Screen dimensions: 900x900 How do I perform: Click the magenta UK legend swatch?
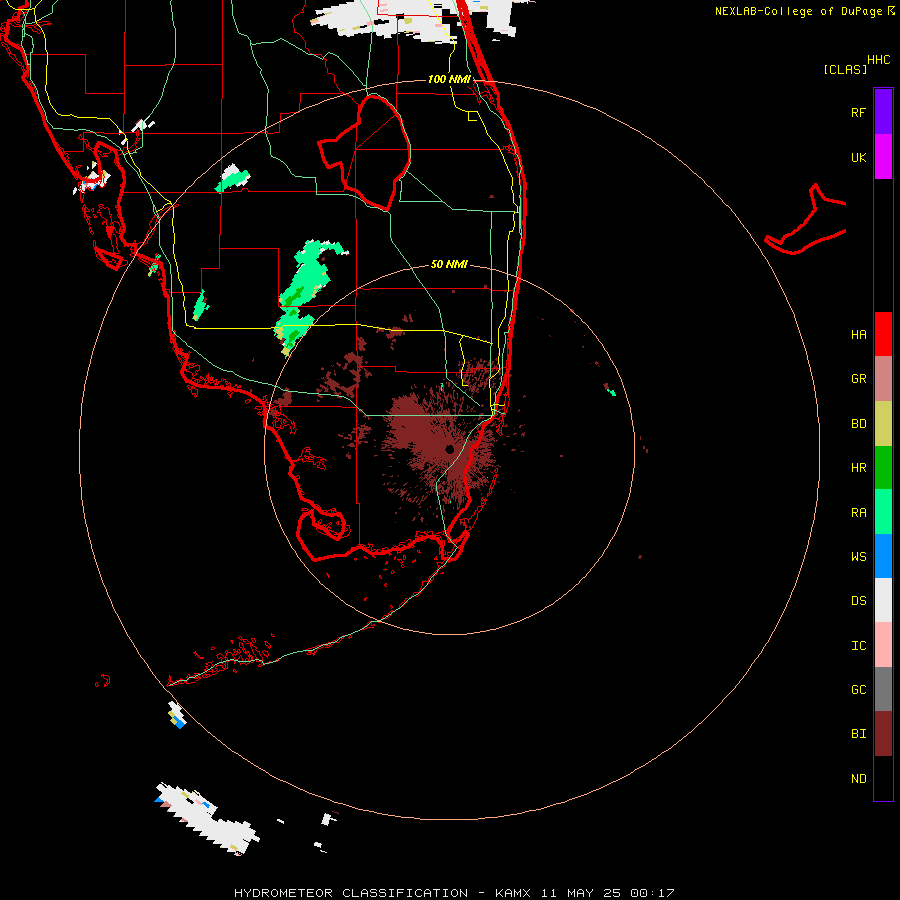point(883,157)
